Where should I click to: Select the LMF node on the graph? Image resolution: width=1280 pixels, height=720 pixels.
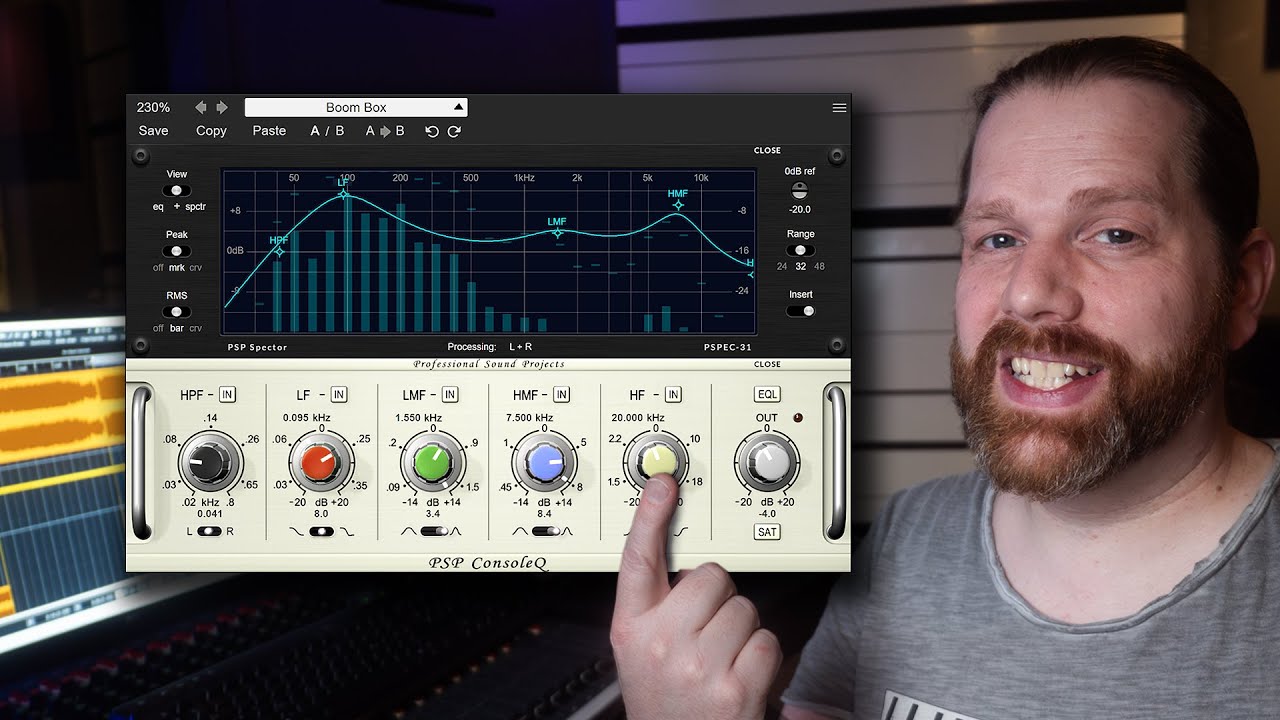click(557, 233)
